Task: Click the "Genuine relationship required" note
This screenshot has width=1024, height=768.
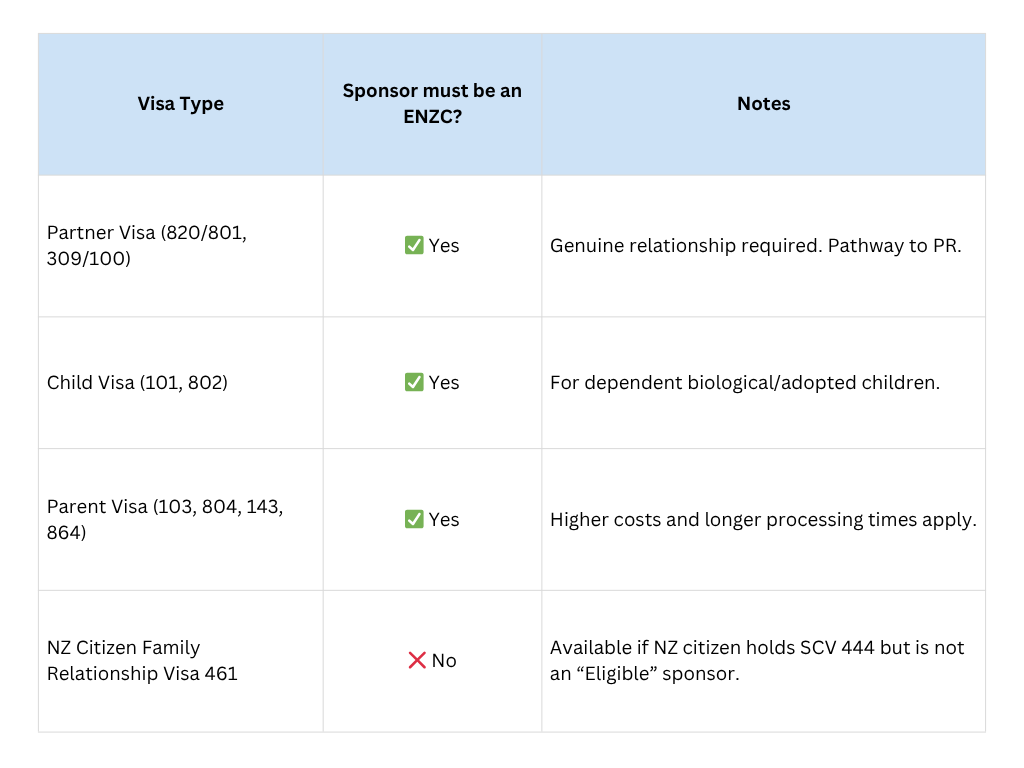Action: pos(685,246)
